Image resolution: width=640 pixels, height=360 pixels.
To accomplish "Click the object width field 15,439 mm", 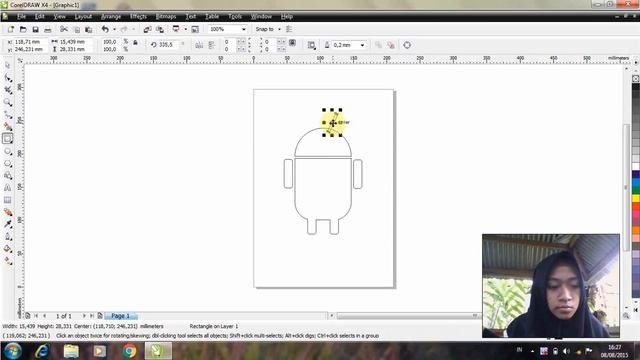I will 75,42.
